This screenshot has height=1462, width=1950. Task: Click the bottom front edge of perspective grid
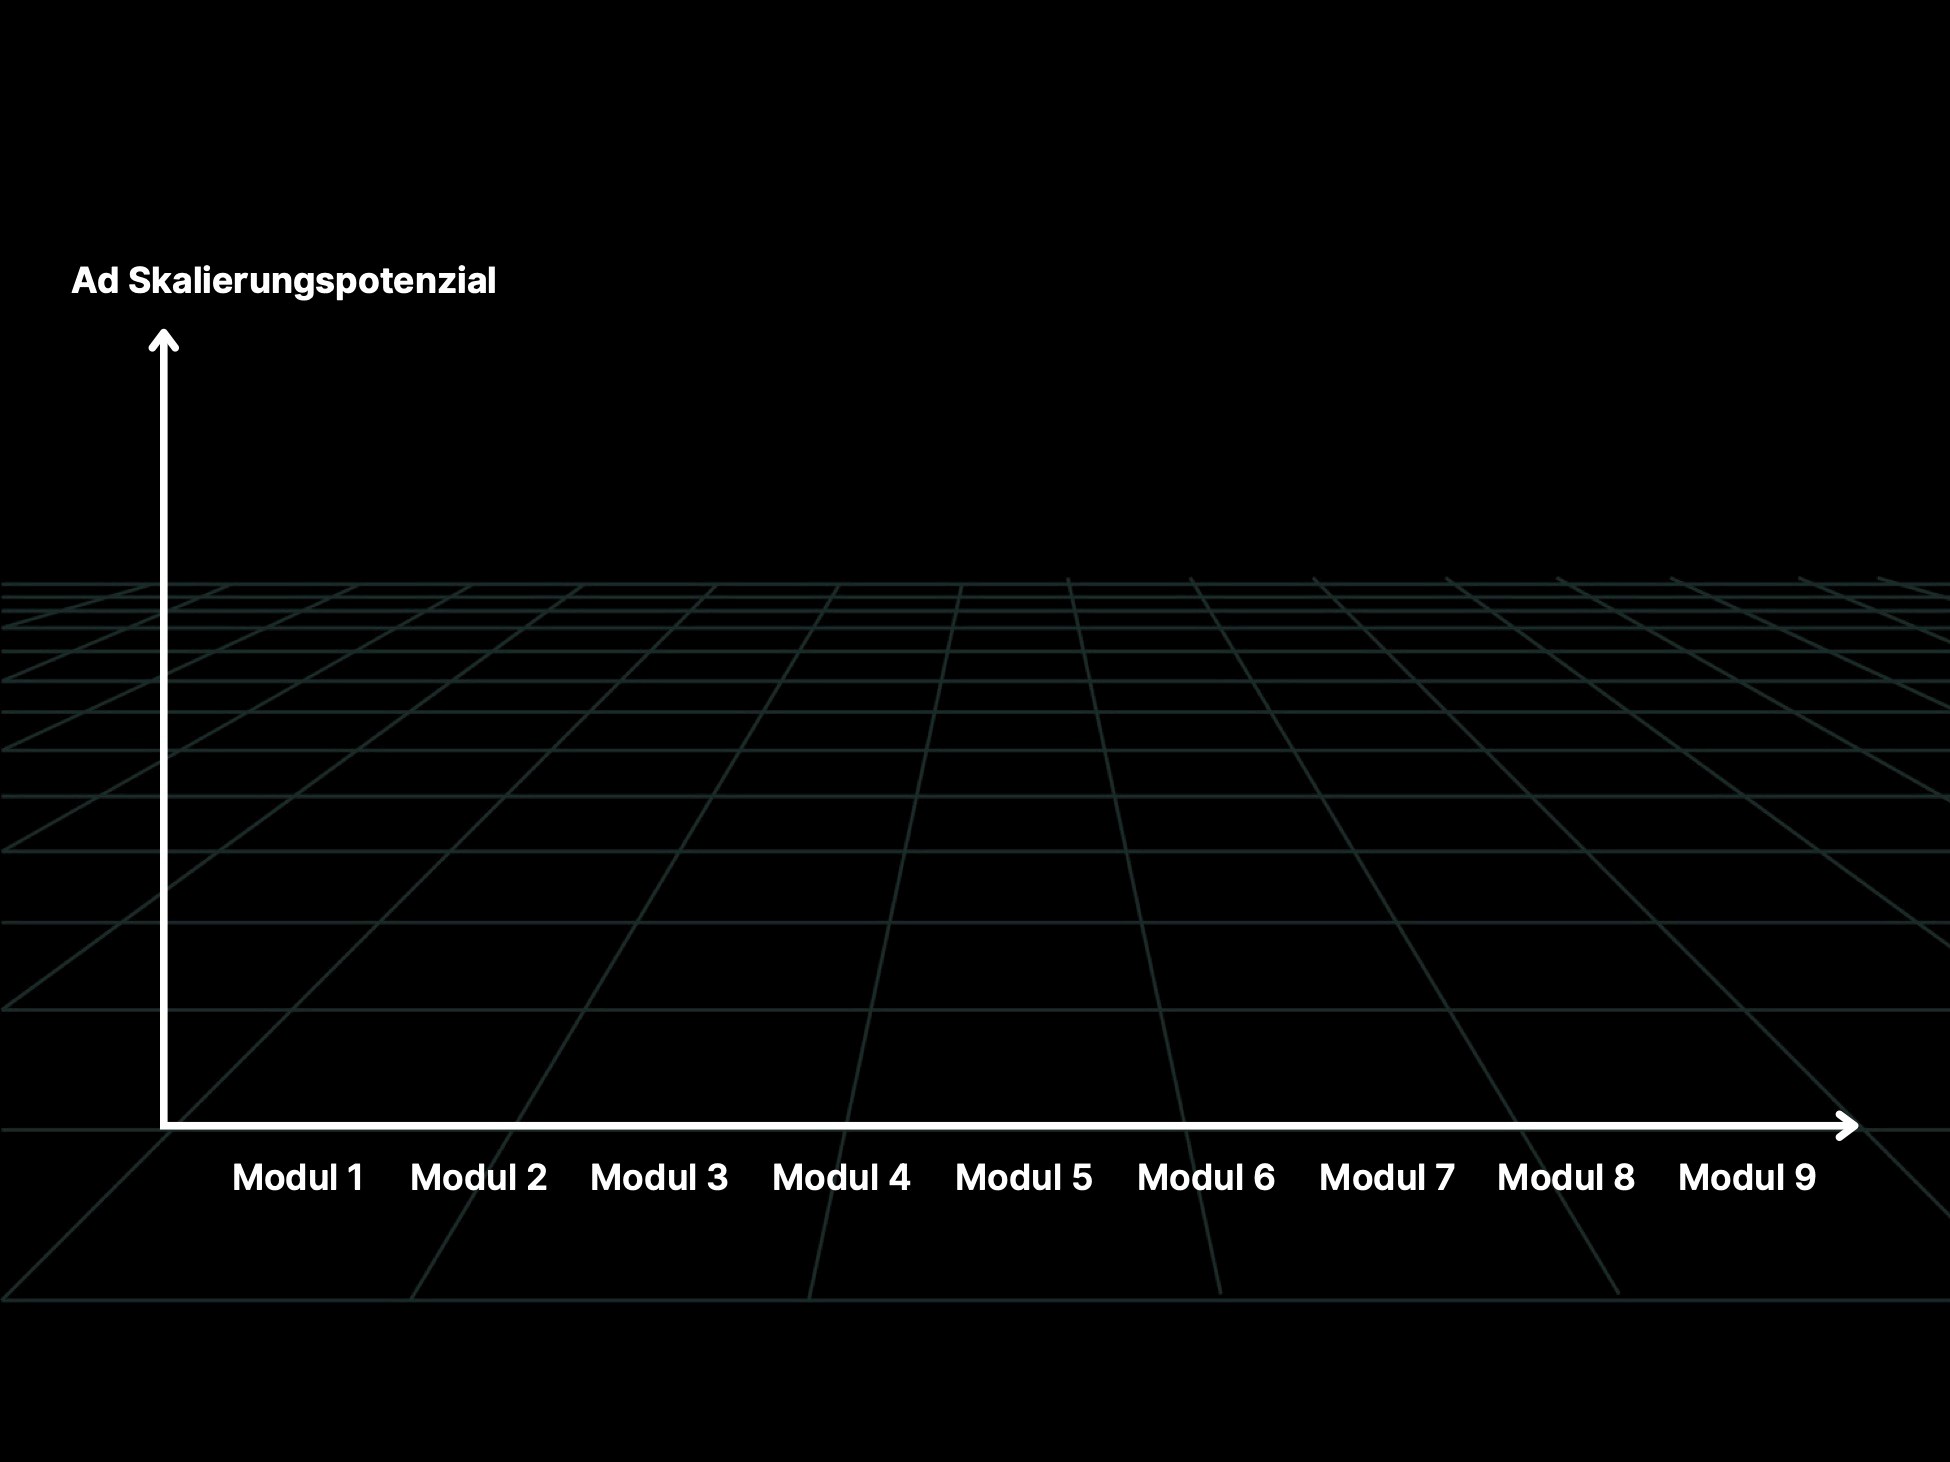(x=1000, y=1299)
